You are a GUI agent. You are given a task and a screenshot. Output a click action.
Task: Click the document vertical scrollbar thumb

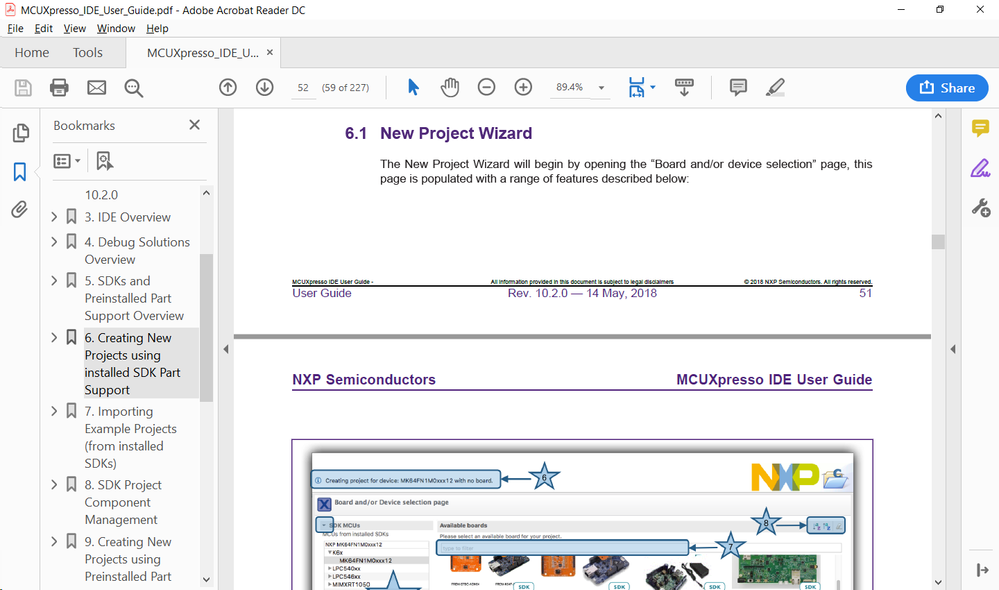[938, 241]
